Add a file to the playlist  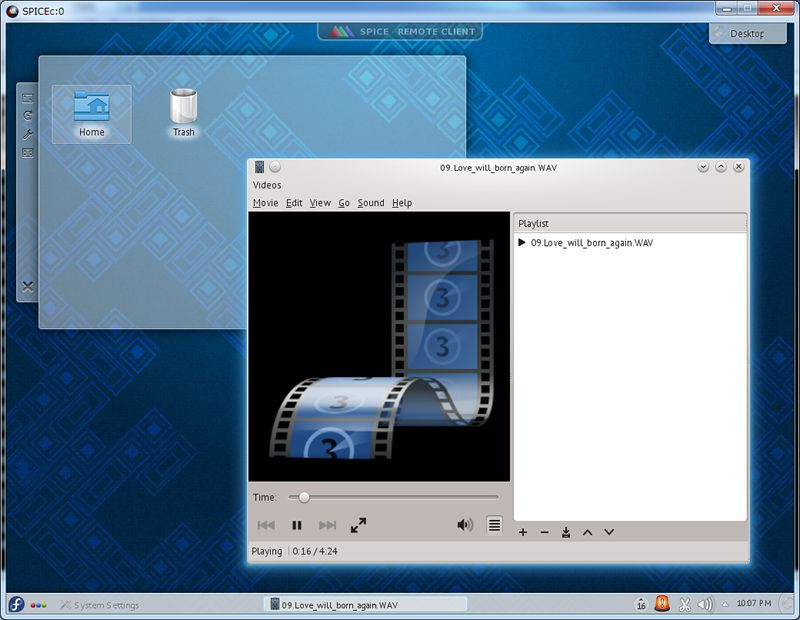[x=522, y=532]
